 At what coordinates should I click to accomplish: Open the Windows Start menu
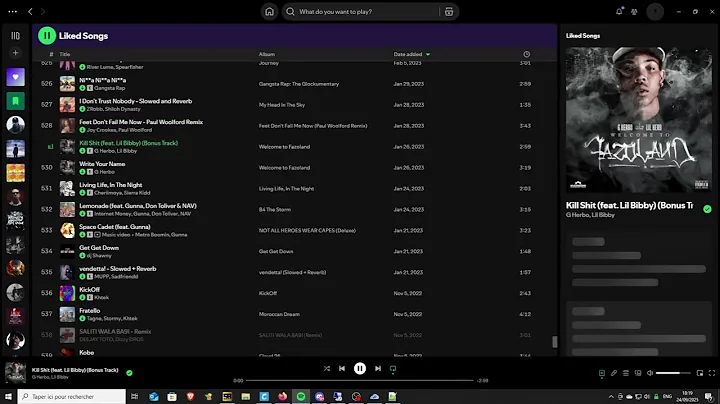pos(8,396)
